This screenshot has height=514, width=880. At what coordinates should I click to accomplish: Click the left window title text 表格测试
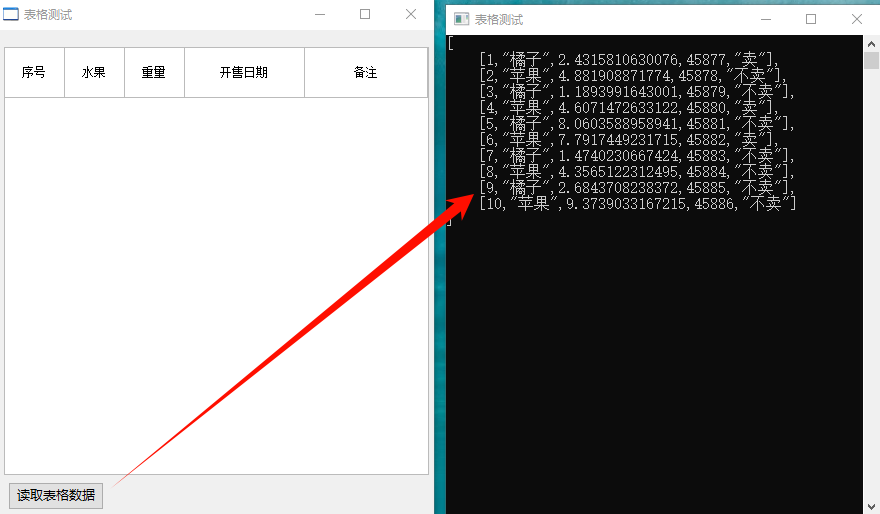tap(48, 15)
